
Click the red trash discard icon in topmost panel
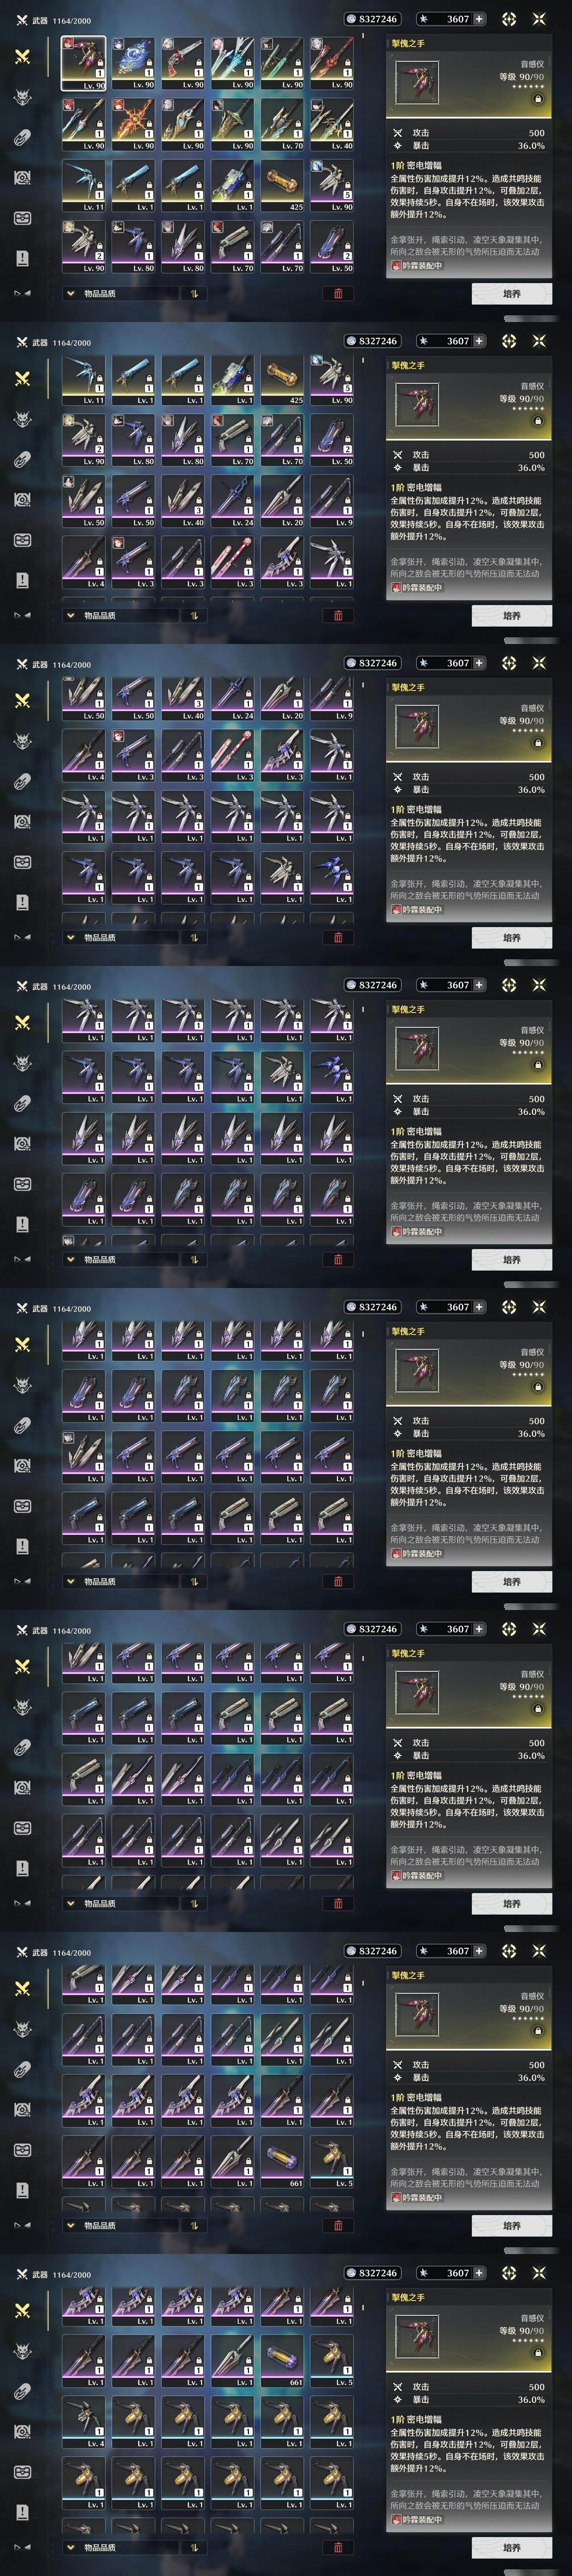[x=338, y=293]
